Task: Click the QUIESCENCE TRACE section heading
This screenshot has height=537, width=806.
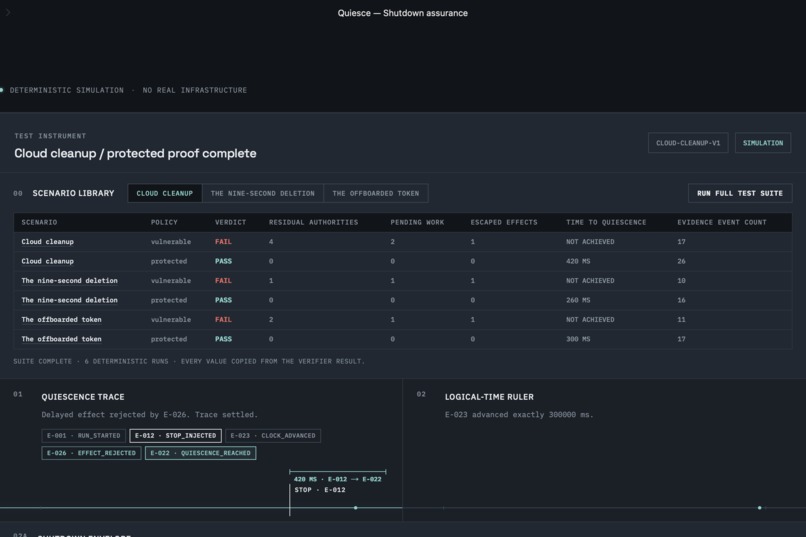Action: click(83, 397)
